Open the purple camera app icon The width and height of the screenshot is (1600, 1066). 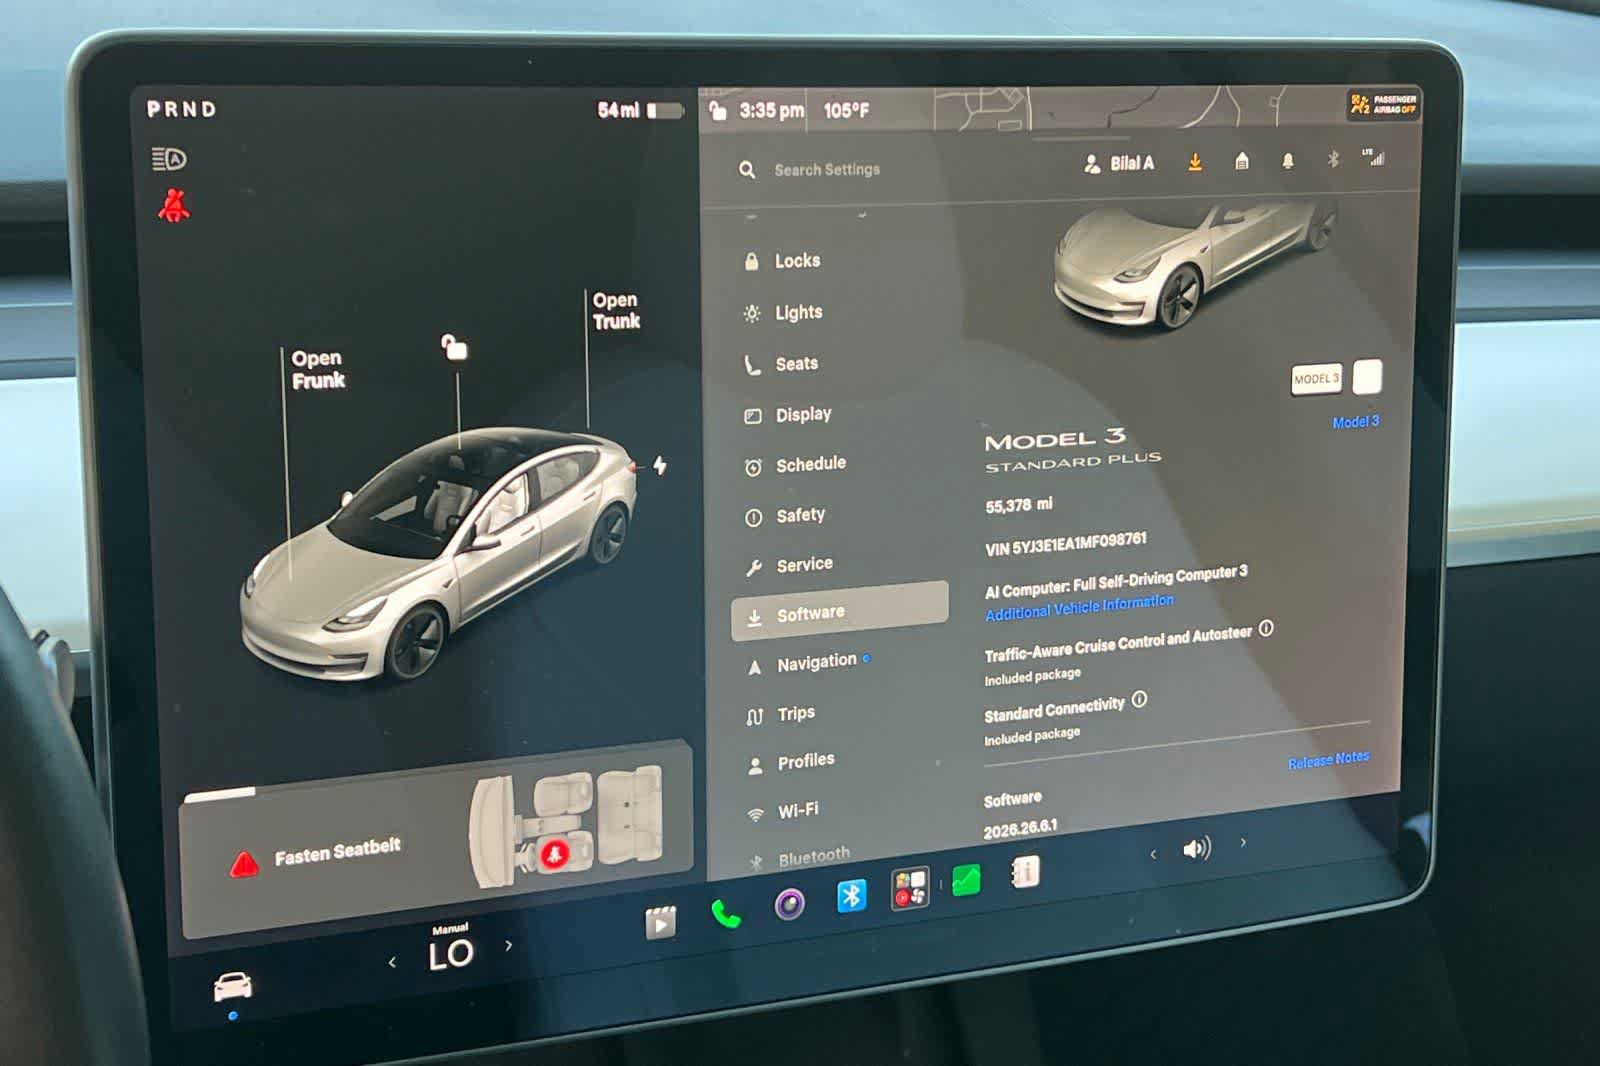(789, 905)
